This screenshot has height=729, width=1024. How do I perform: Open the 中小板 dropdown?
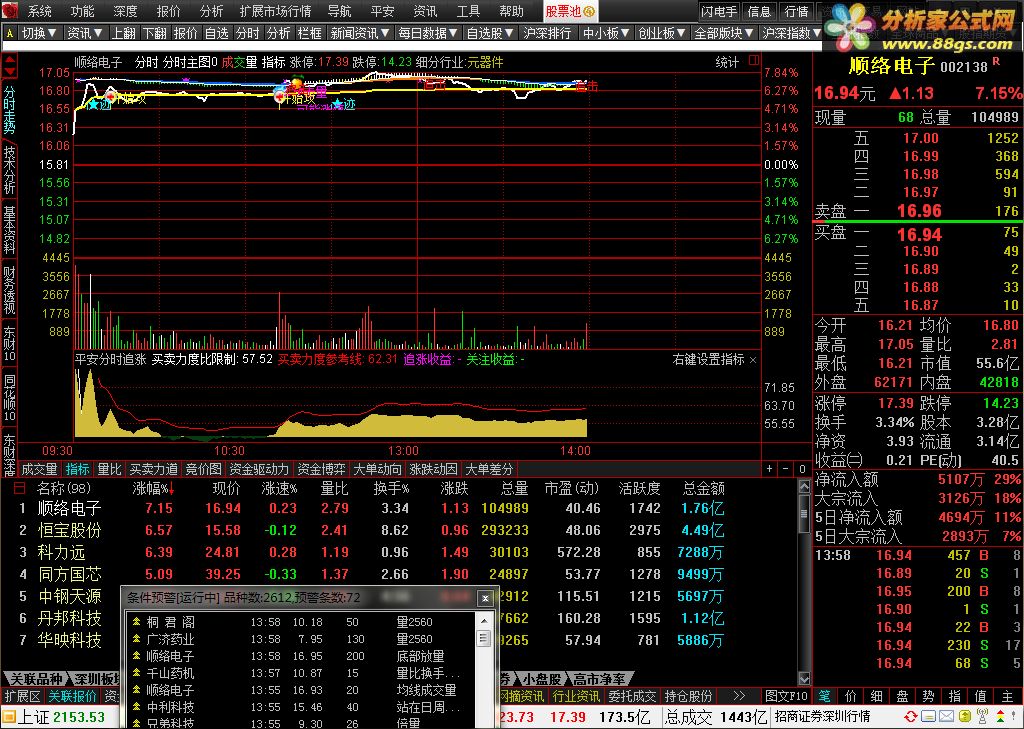coord(607,33)
